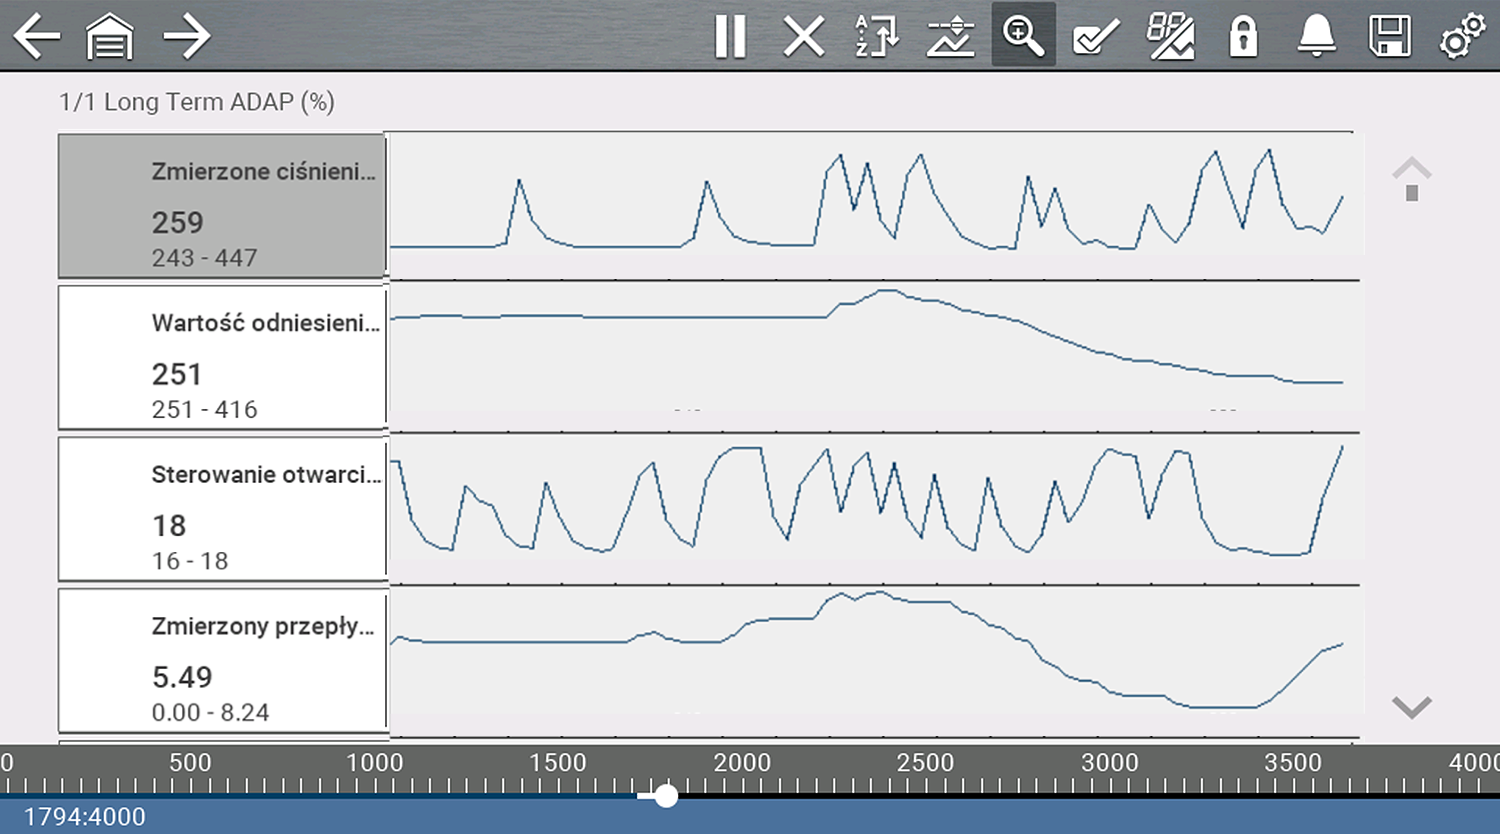Select the Wartość odniesieni... parameter panel

coord(222,358)
